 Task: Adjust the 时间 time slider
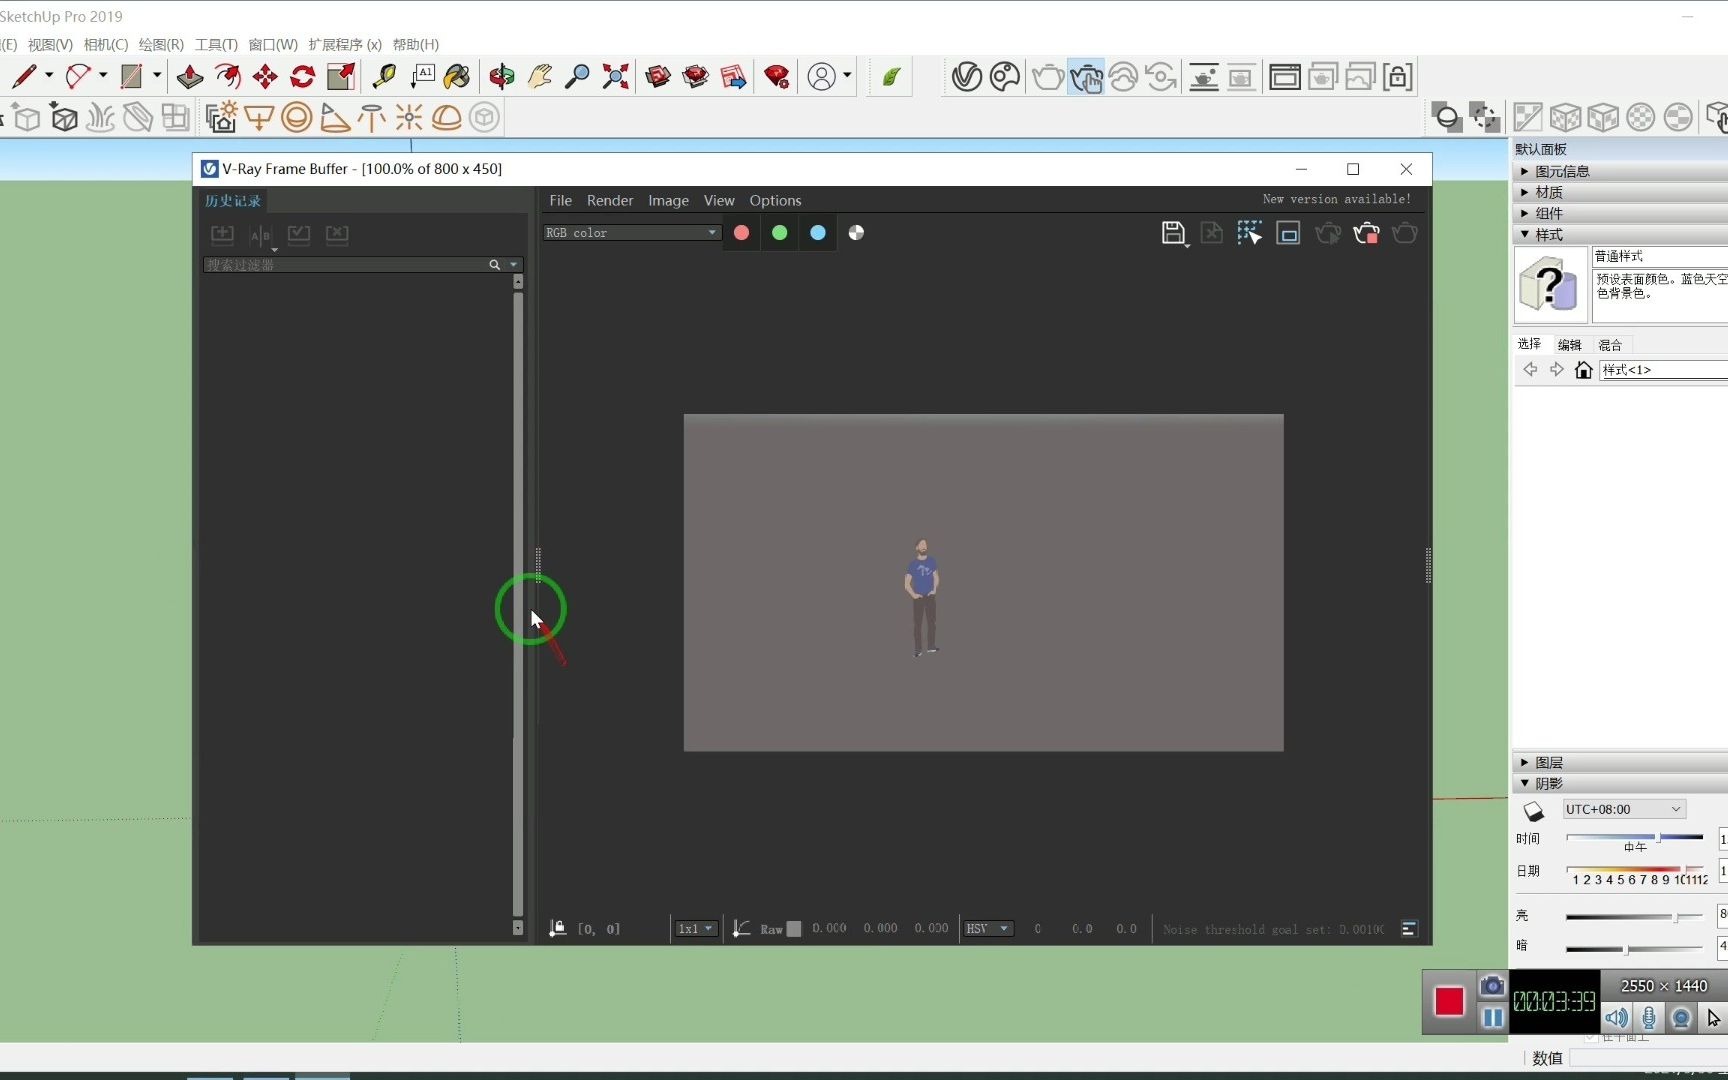[1634, 837]
